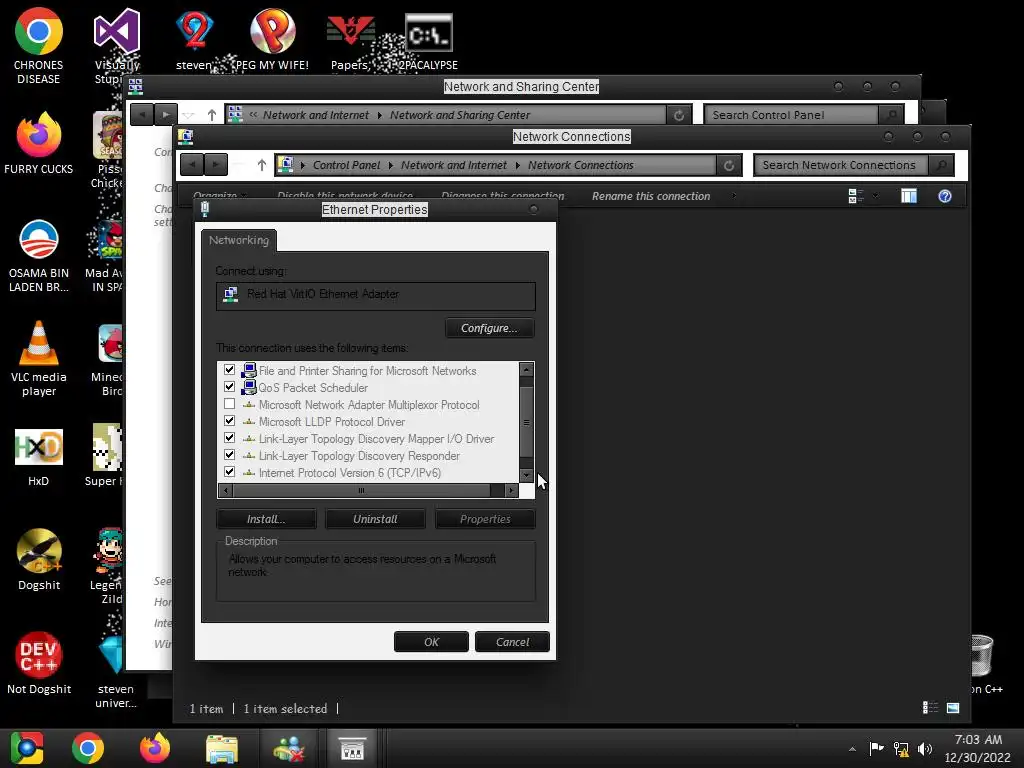This screenshot has height=768, width=1024.
Task: Click the Uninstall button
Action: 375,519
